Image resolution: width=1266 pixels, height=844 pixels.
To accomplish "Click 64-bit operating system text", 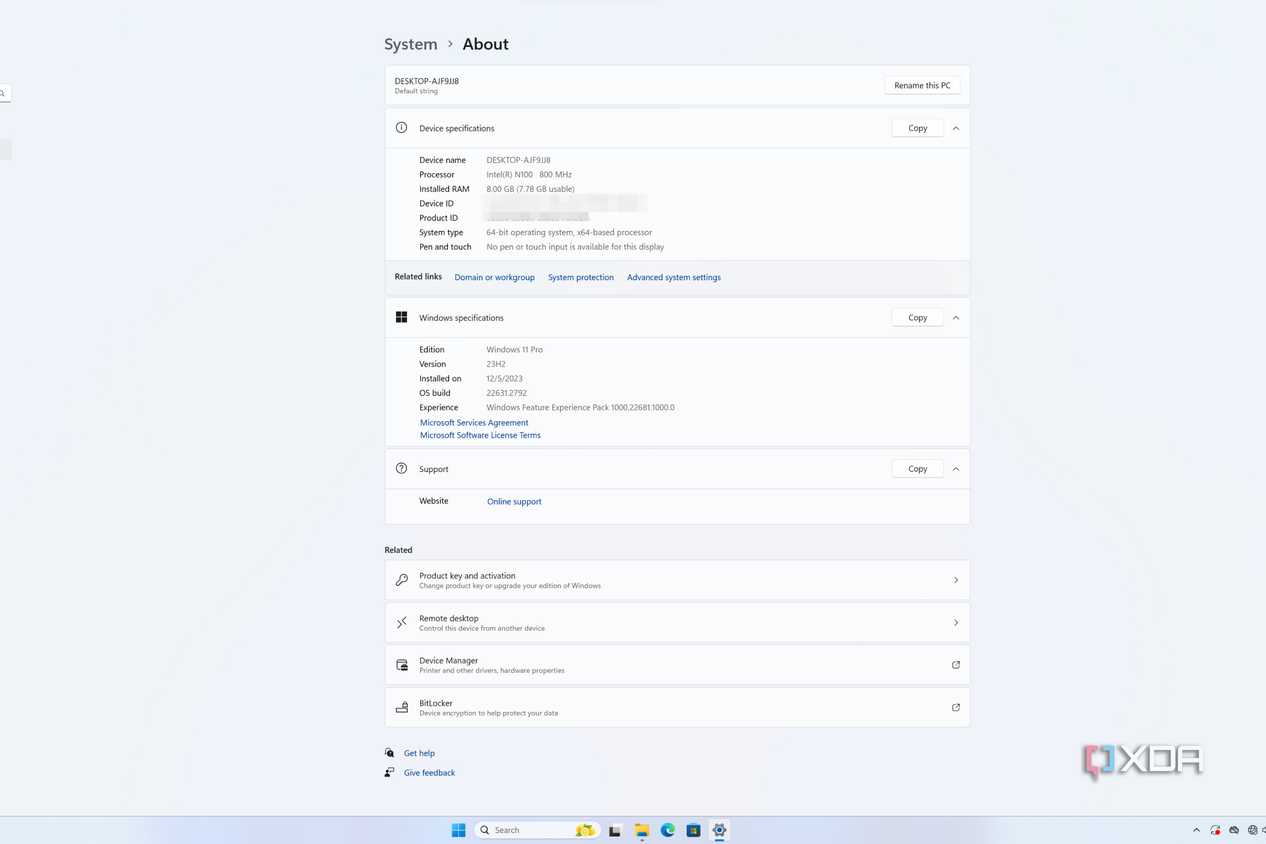I will (569, 232).
